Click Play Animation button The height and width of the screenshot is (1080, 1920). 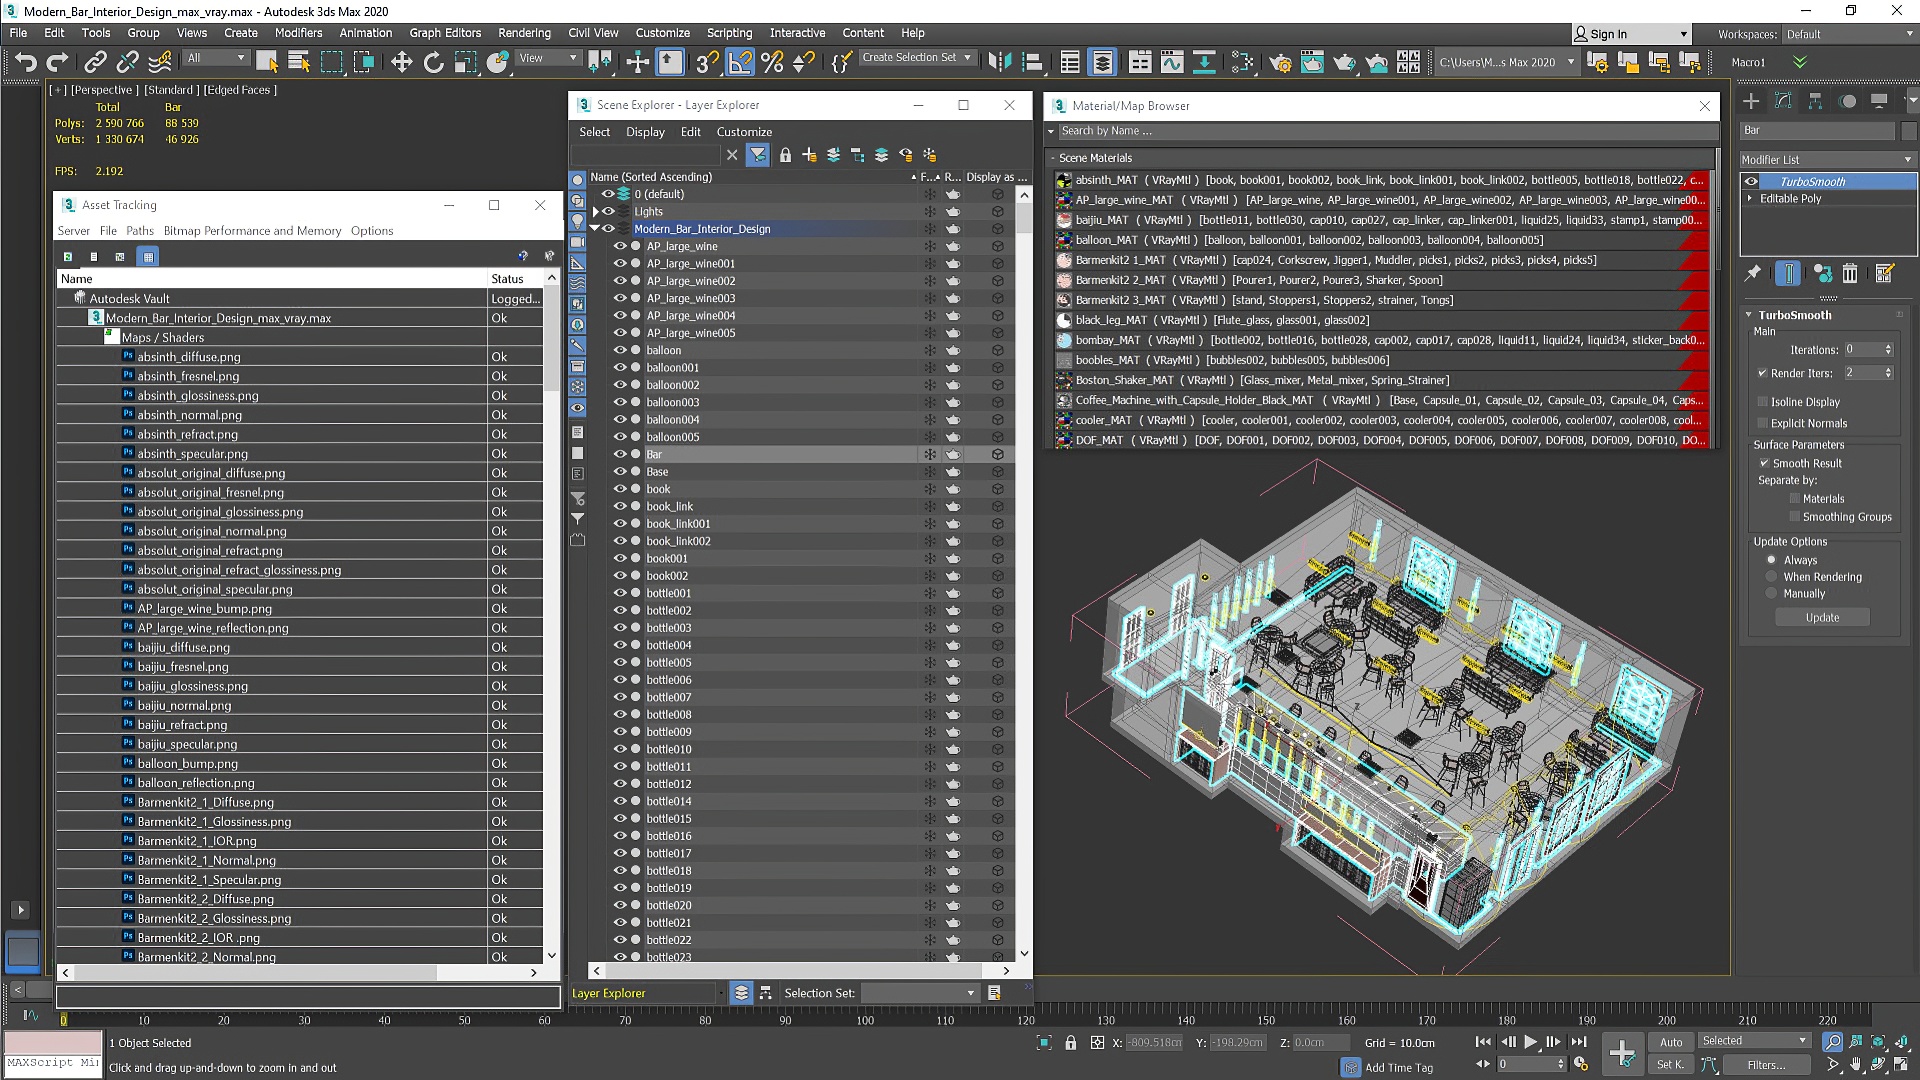click(x=1530, y=1042)
